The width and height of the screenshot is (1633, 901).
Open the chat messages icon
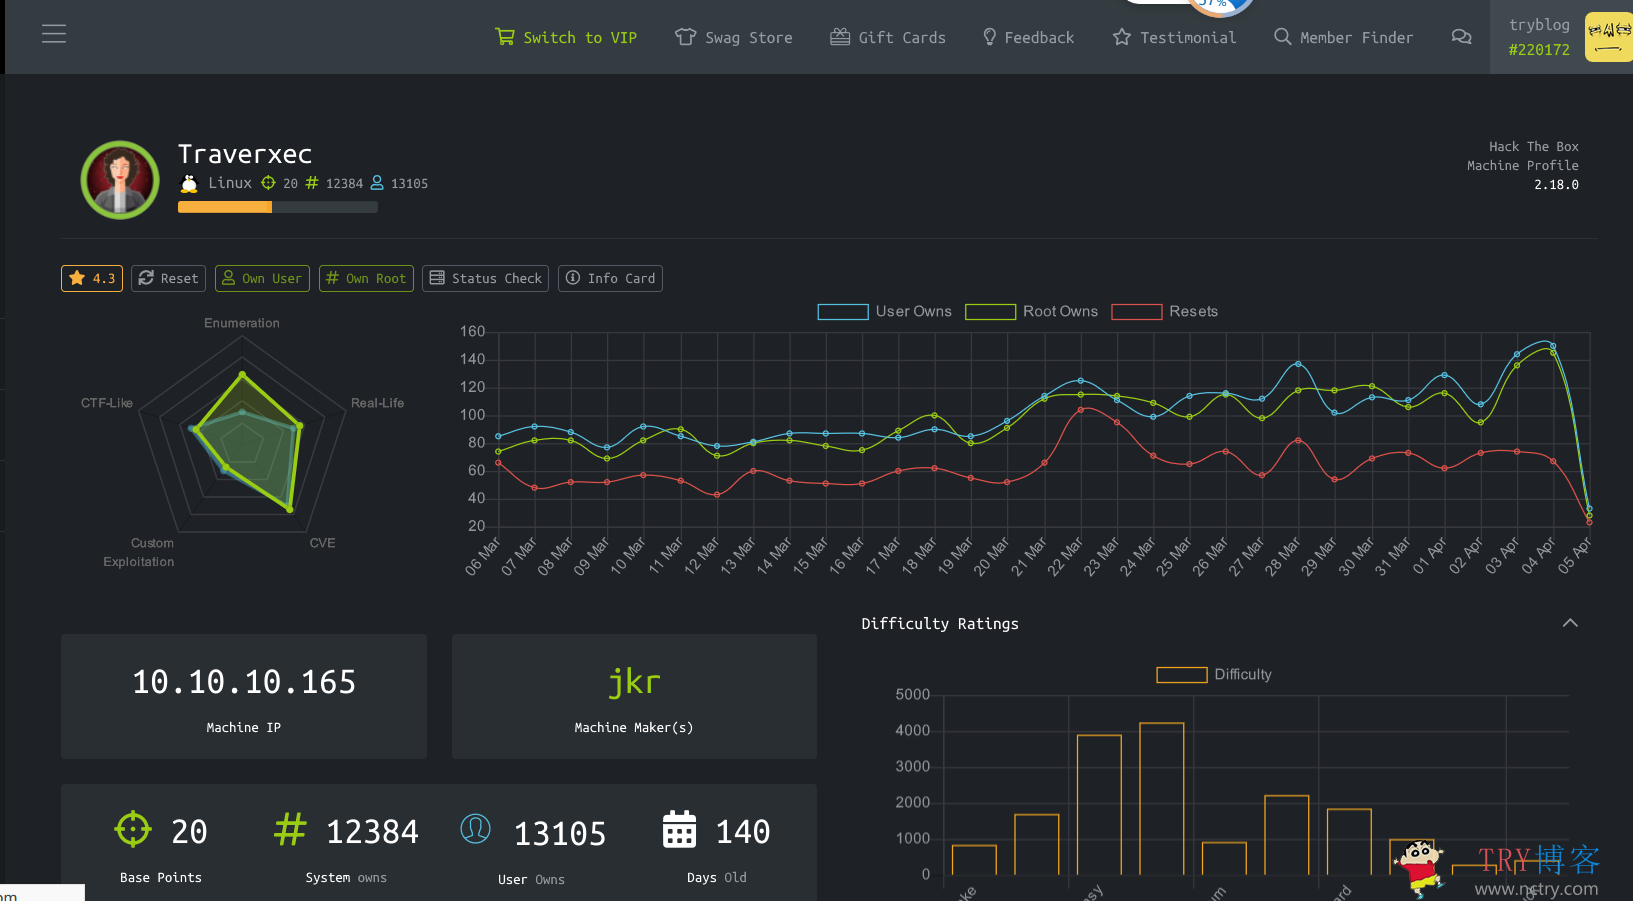[x=1461, y=37]
